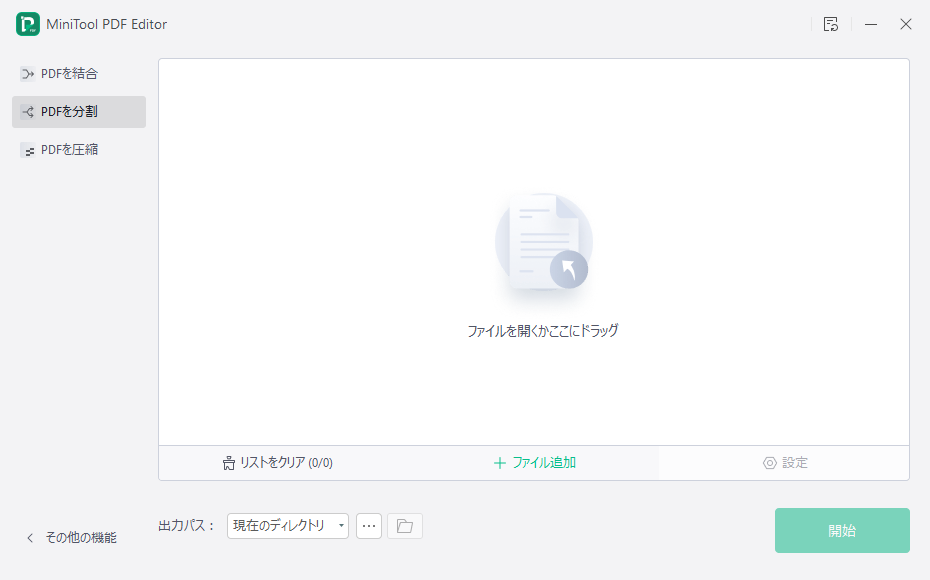This screenshot has width=930, height=580.
Task: Switch to the PDFを圧縮 compress tab
Action: [x=79, y=149]
